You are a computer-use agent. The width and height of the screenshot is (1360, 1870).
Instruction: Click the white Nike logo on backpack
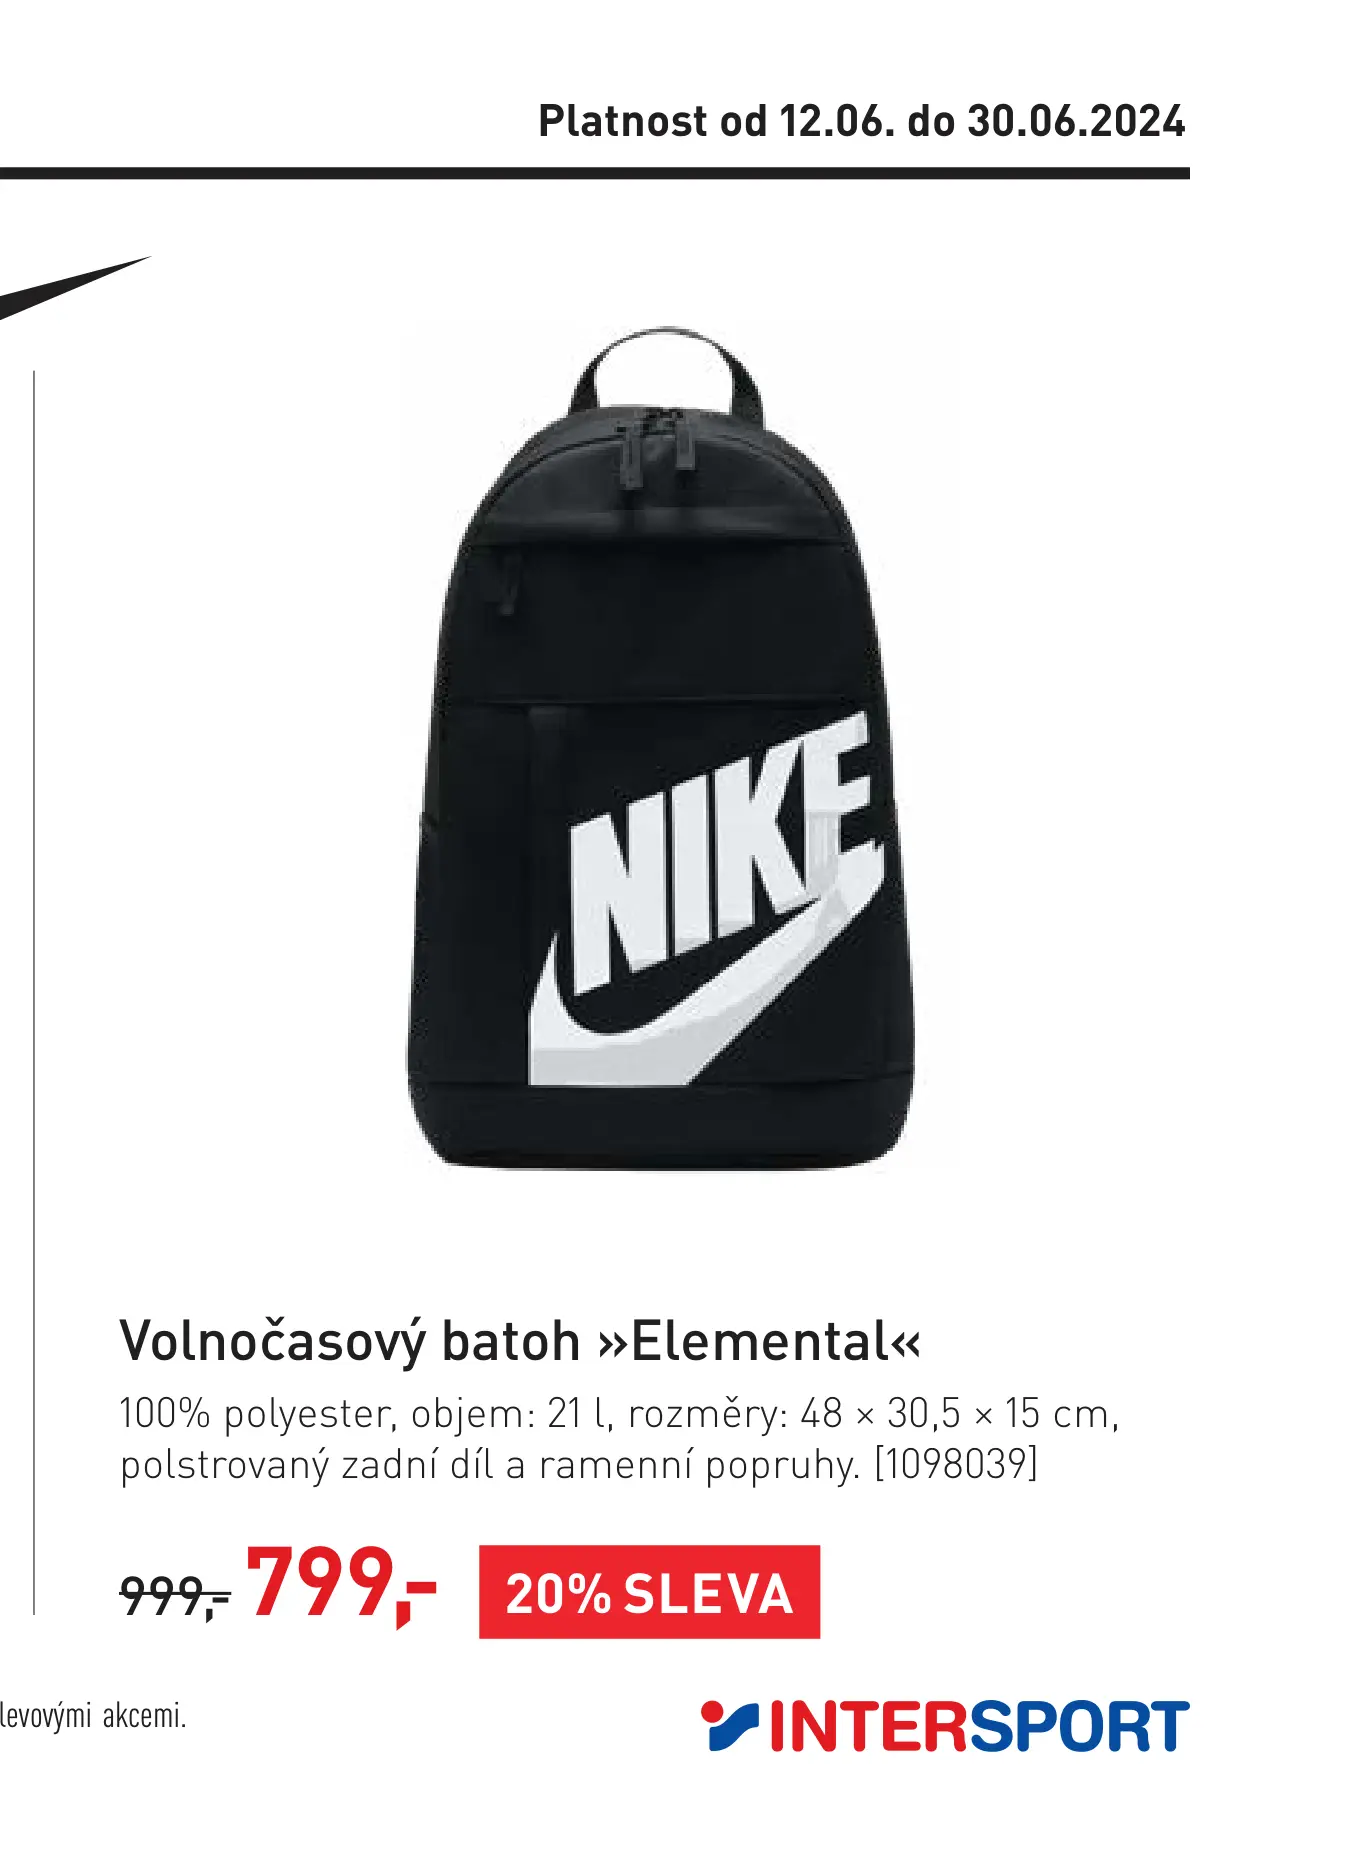pyautogui.click(x=706, y=900)
